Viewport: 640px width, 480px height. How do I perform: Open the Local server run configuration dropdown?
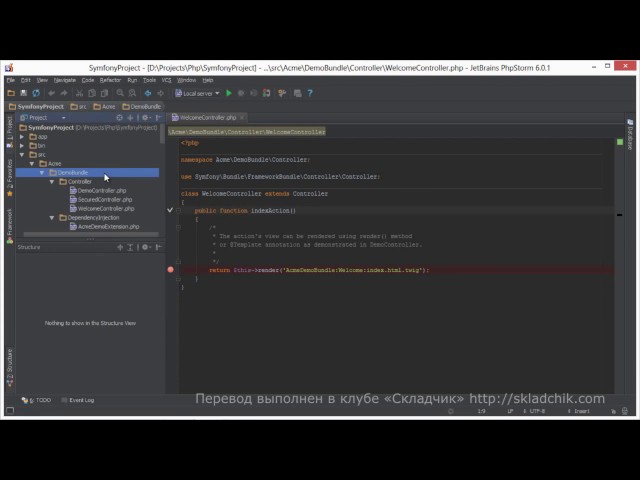198,93
